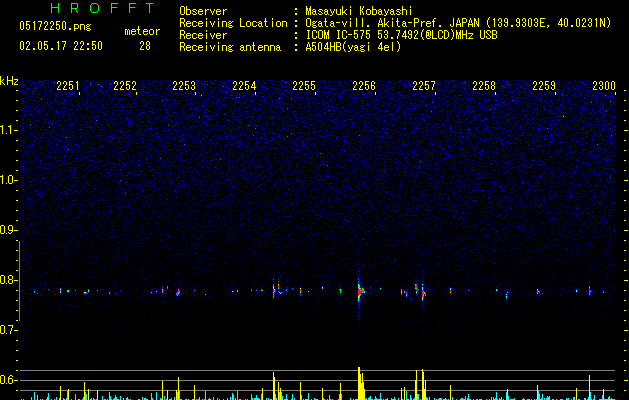Click the 1.0 kHz axis label
Screen dimensions: 629x400
(x=8, y=180)
